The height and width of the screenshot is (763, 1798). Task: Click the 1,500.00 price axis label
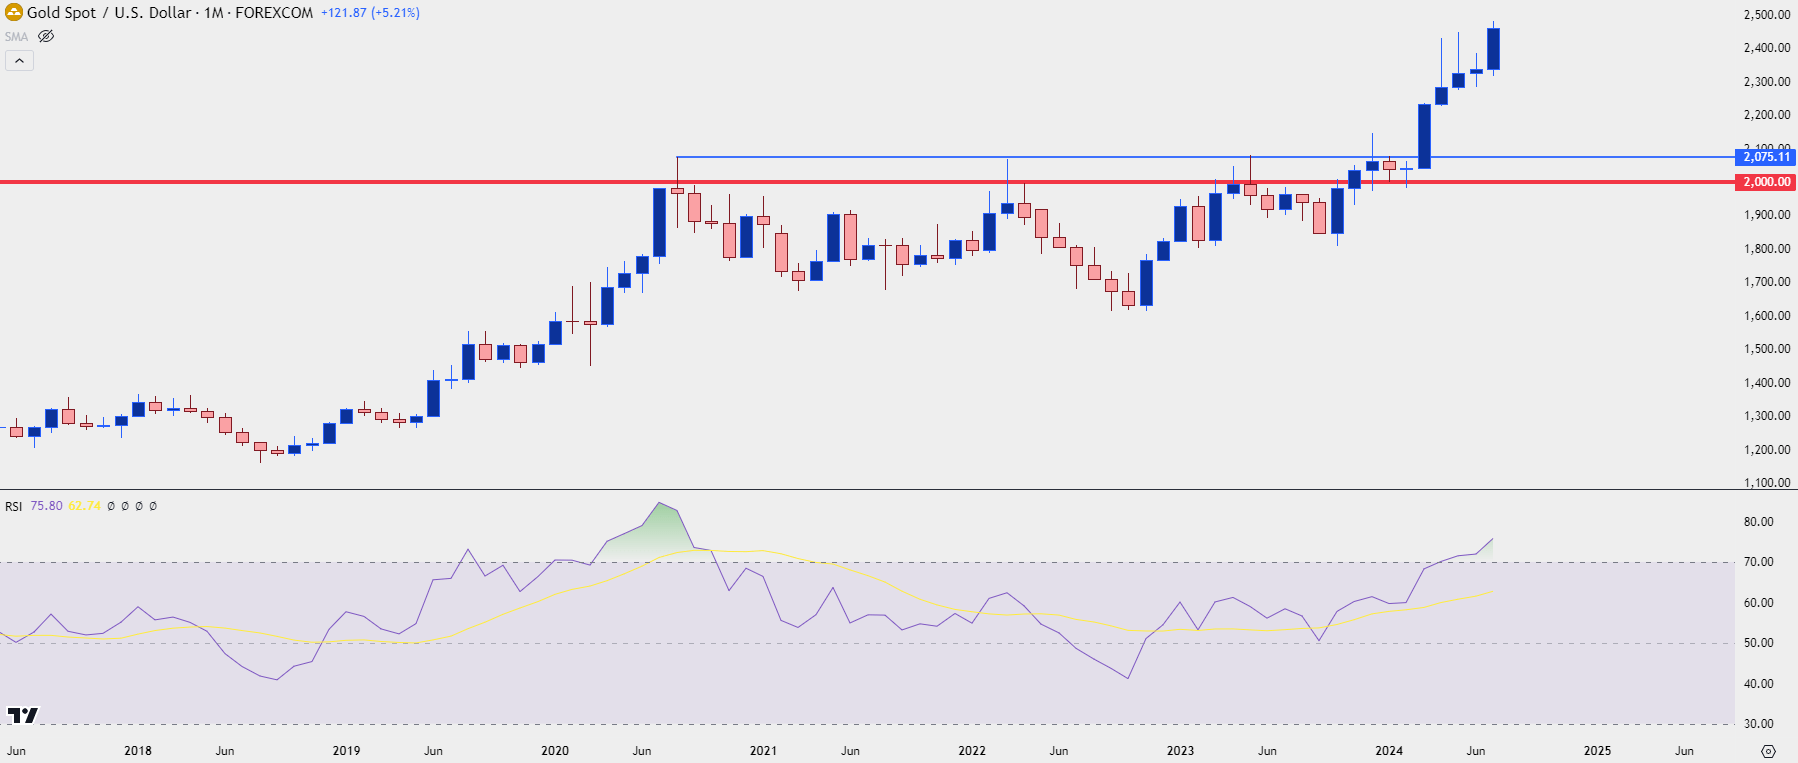tap(1766, 349)
